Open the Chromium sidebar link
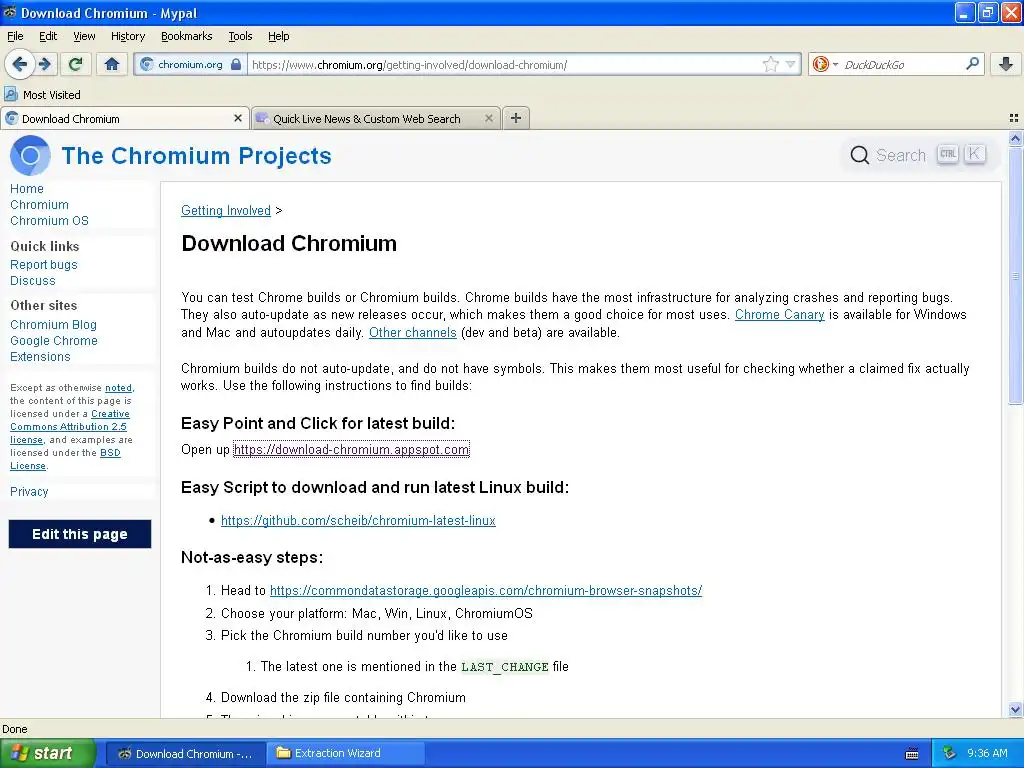1024x768 pixels. coord(39,204)
